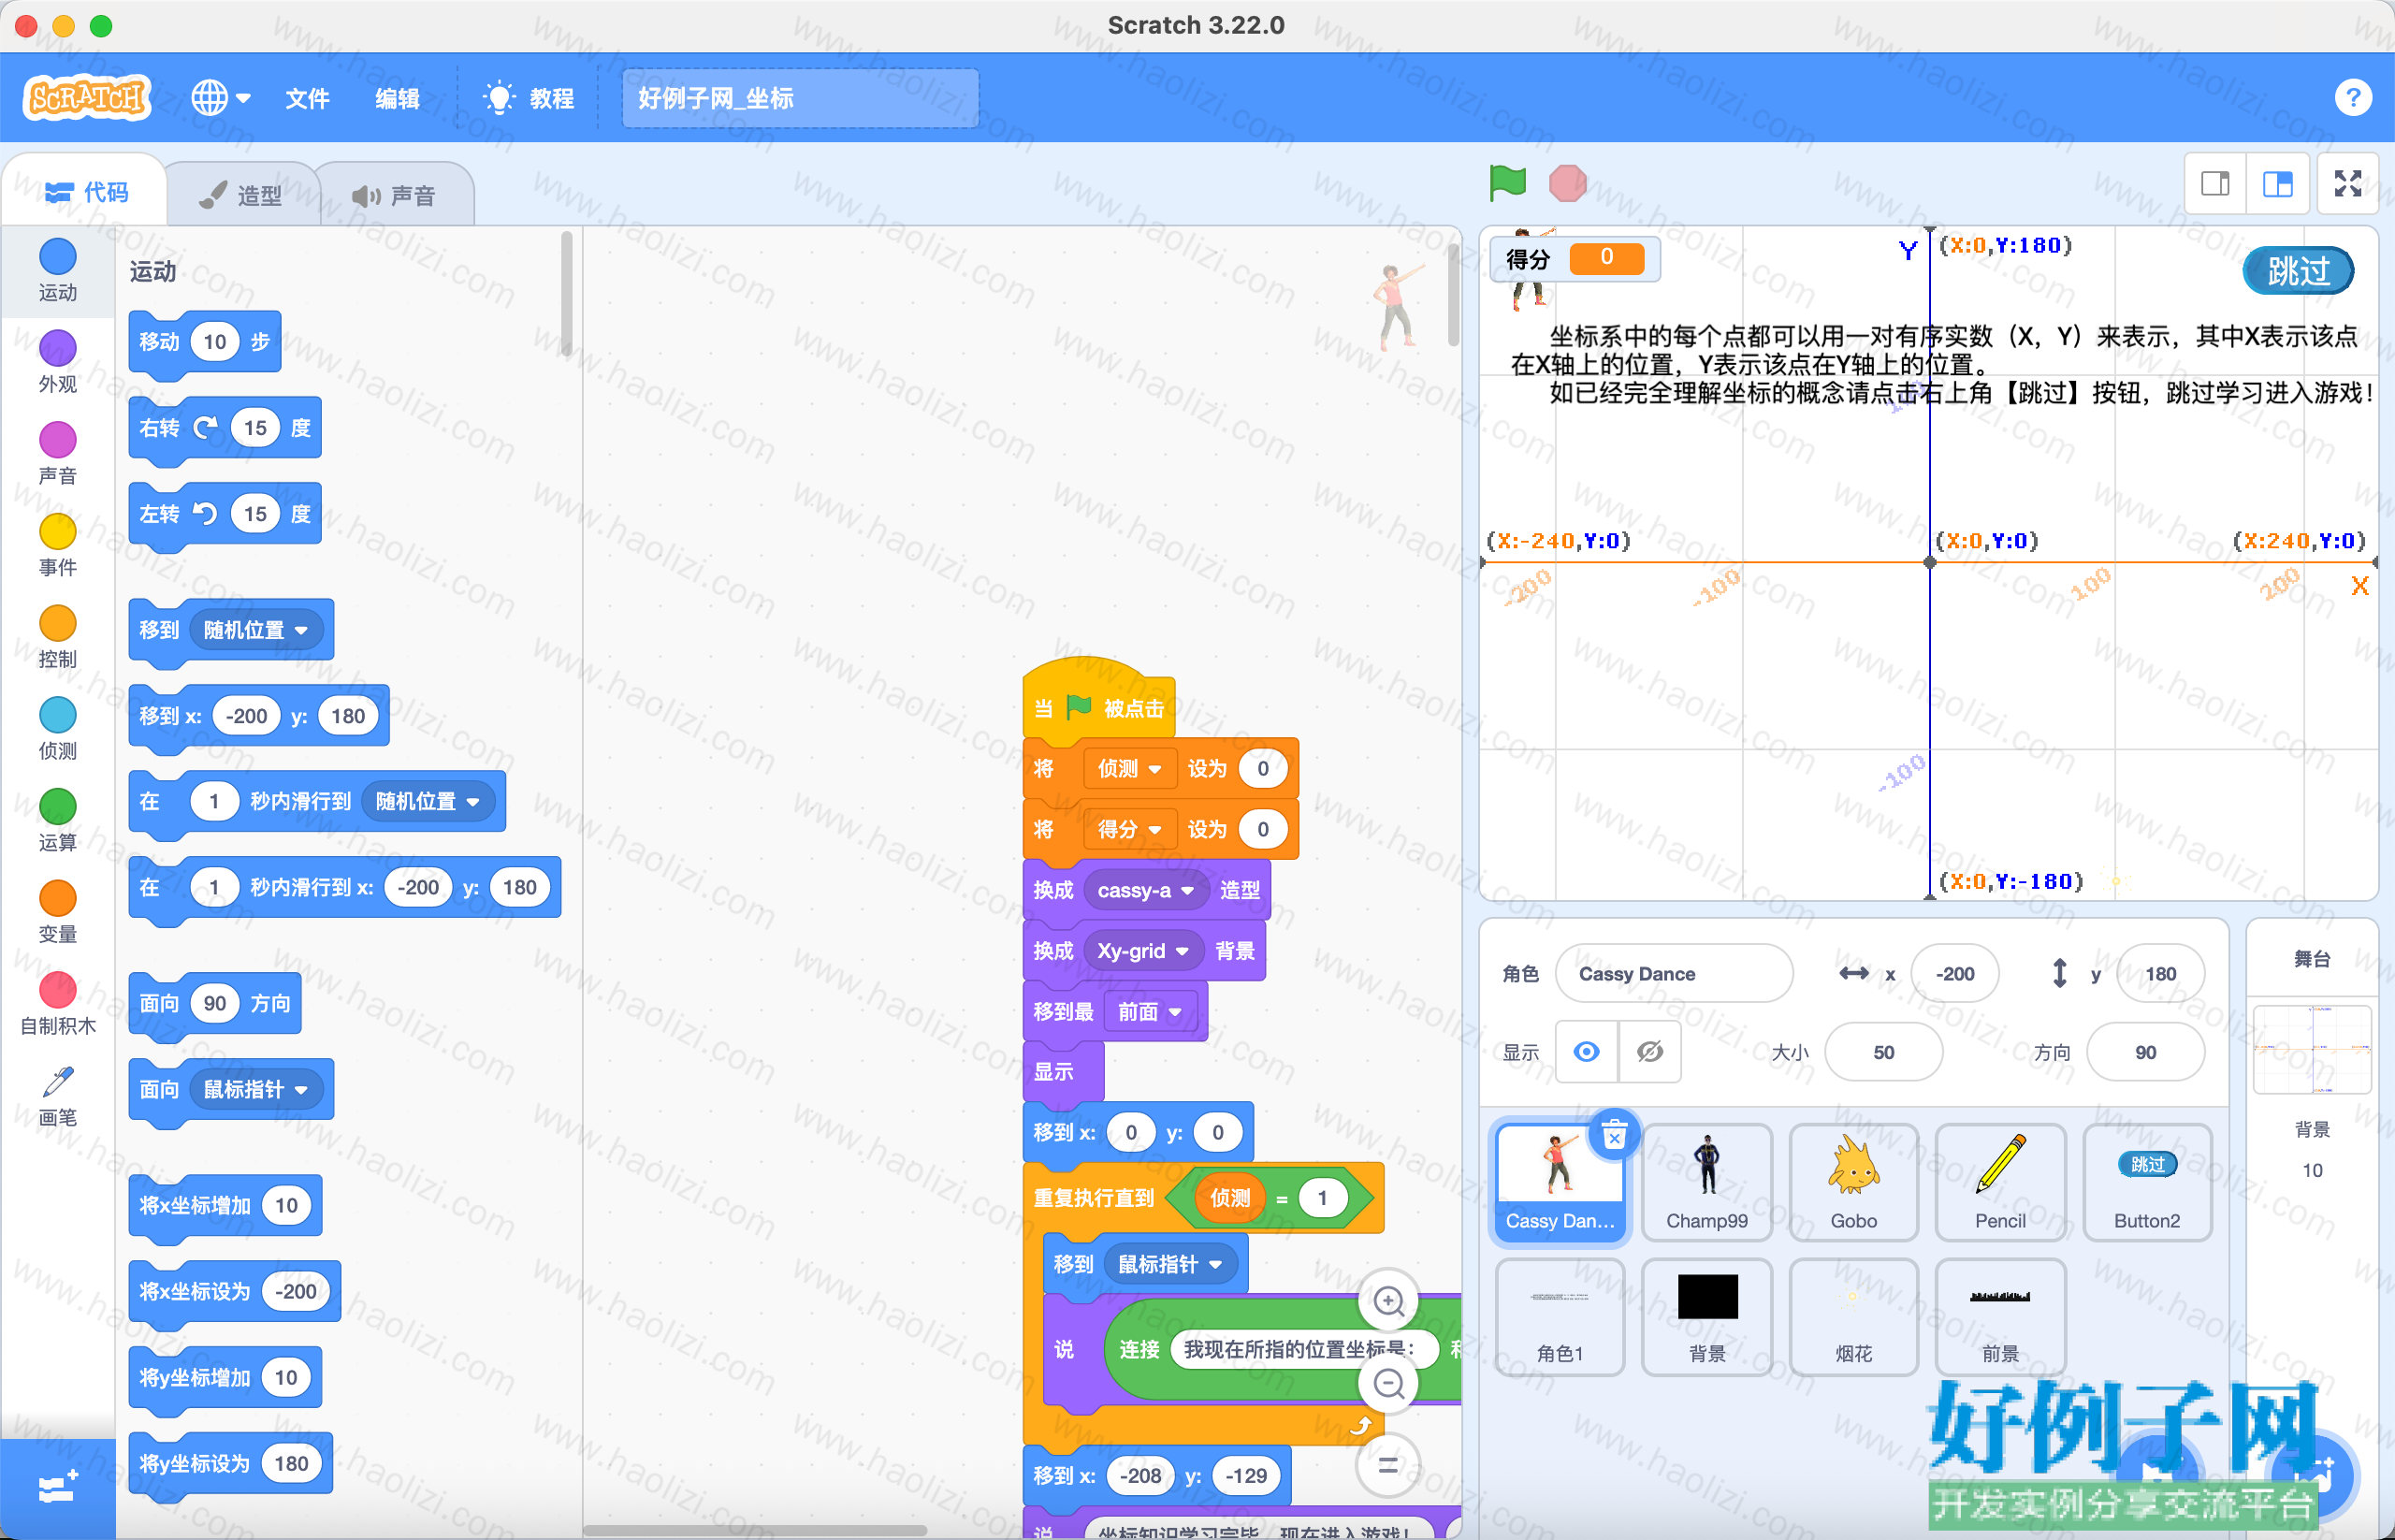
Task: Switch to the 代码 tab
Action: (x=87, y=192)
